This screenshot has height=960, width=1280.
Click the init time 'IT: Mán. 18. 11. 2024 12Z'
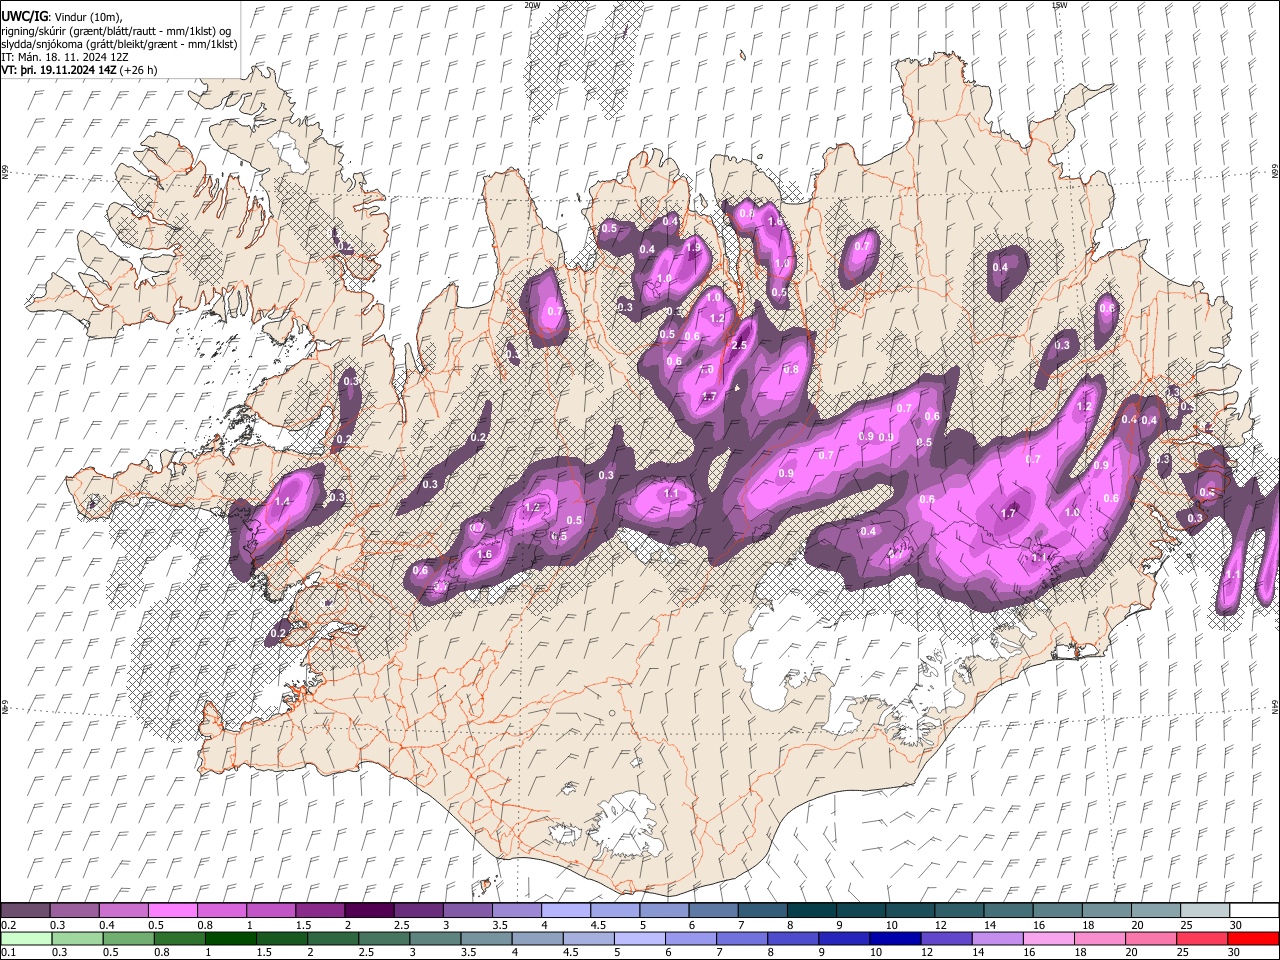click(x=64, y=57)
